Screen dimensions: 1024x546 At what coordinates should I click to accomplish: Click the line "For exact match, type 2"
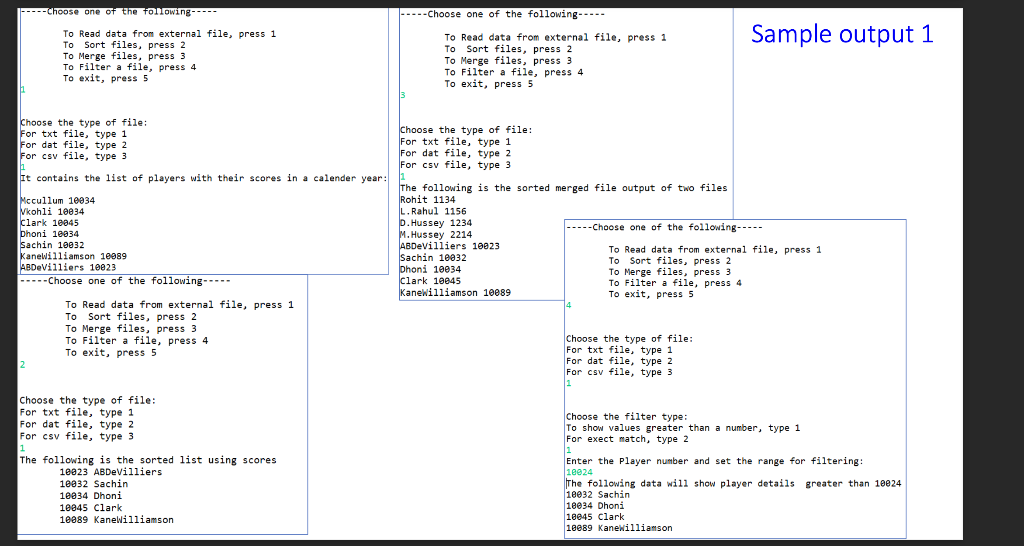pos(627,439)
